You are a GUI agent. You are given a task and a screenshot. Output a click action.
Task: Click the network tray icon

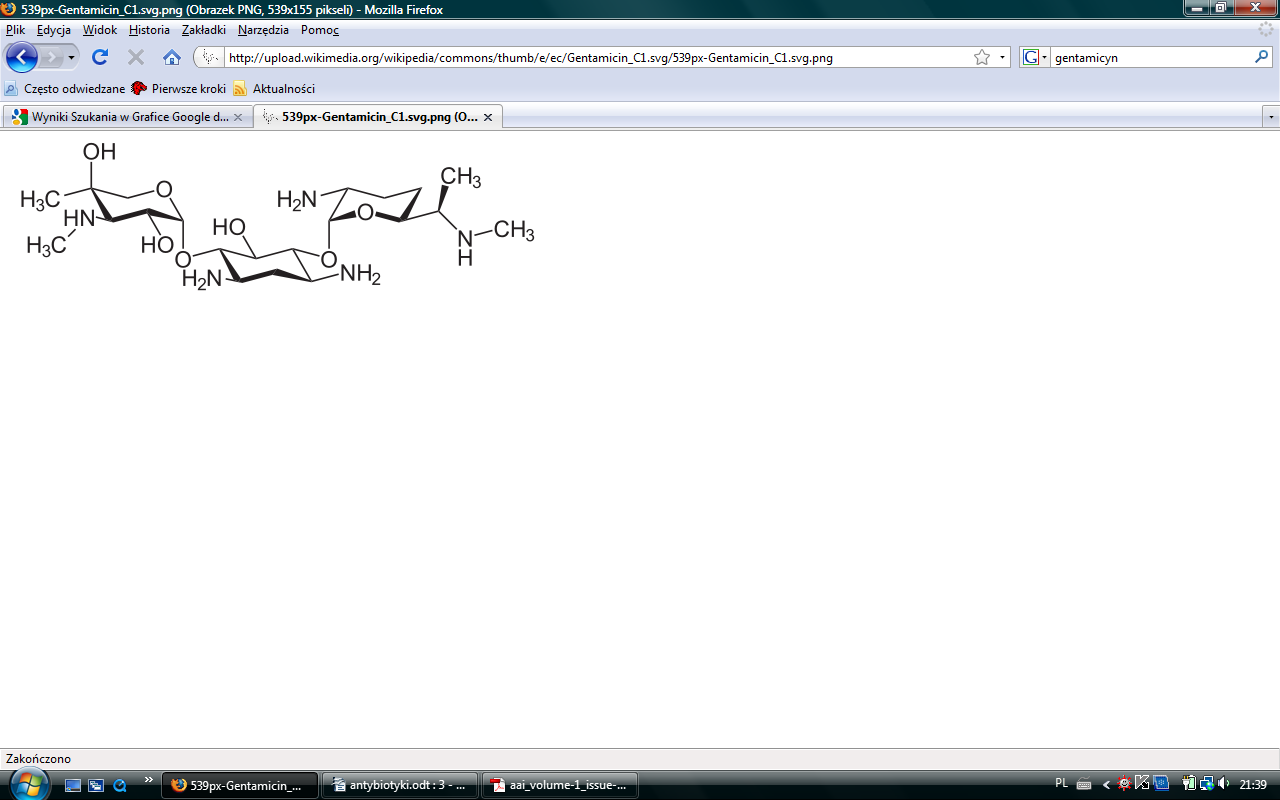pos(1207,784)
